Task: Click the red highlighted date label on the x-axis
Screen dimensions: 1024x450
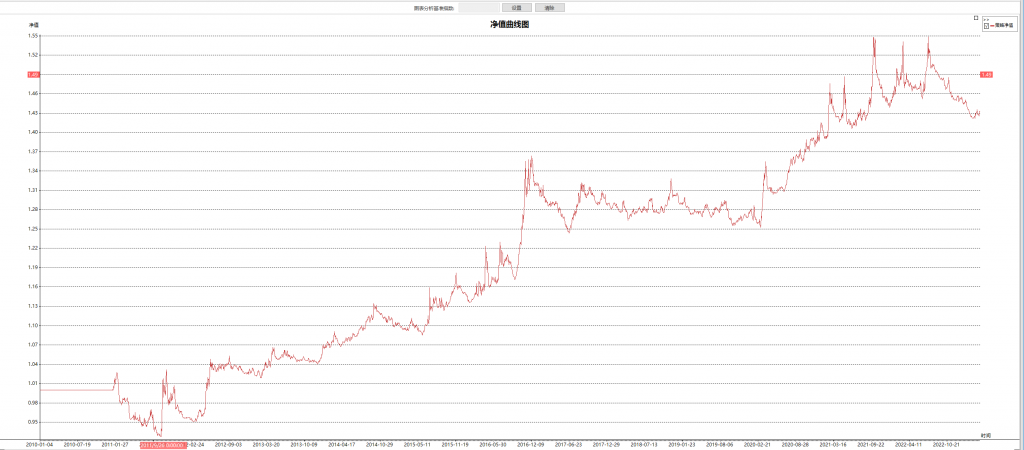Action: tap(161, 443)
